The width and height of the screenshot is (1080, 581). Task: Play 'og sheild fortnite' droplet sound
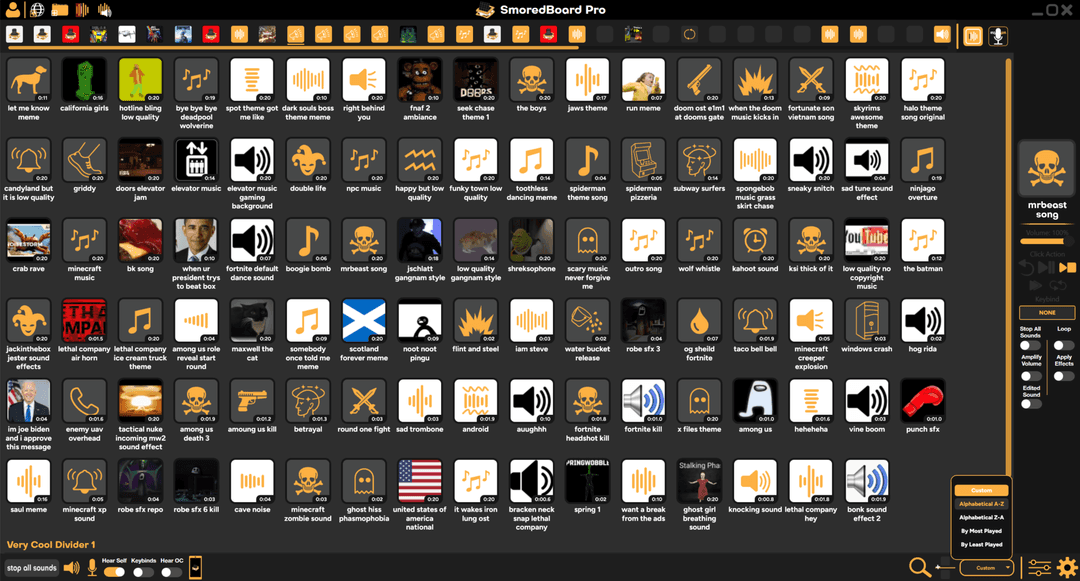click(x=699, y=321)
